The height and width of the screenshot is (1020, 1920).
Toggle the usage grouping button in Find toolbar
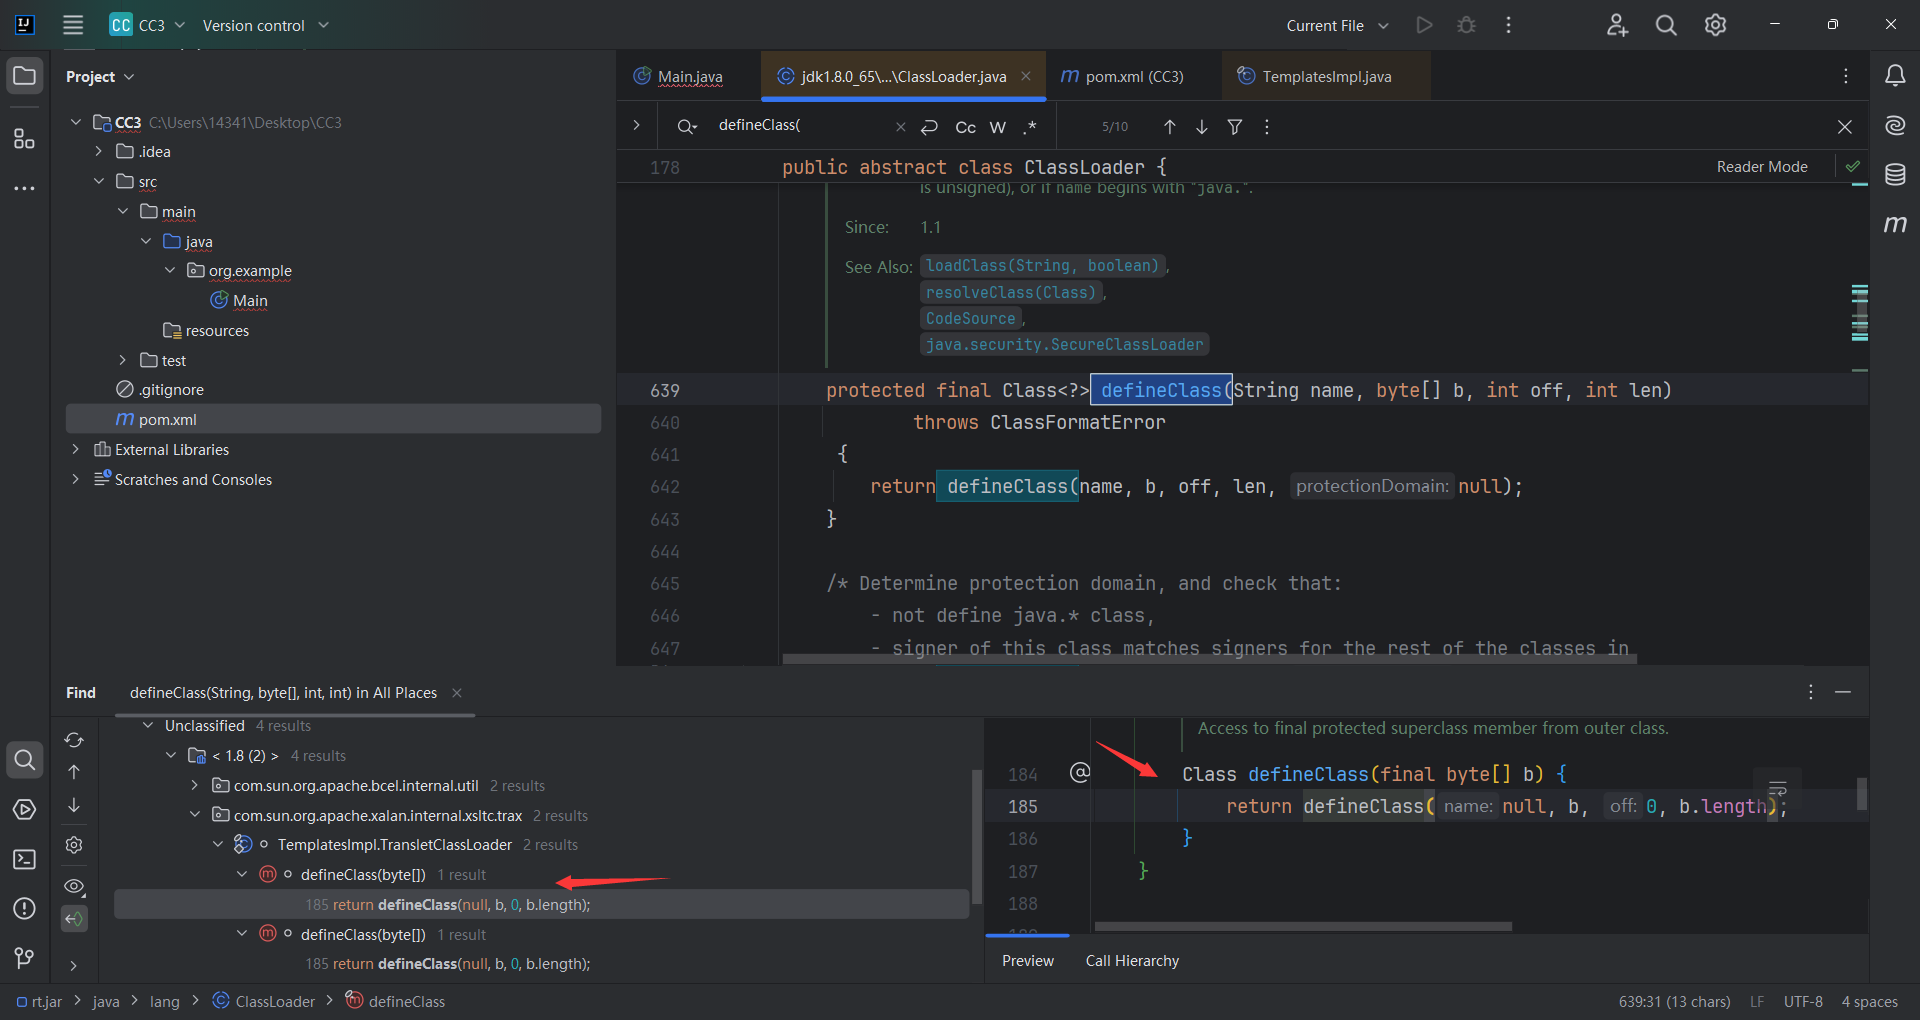(74, 919)
